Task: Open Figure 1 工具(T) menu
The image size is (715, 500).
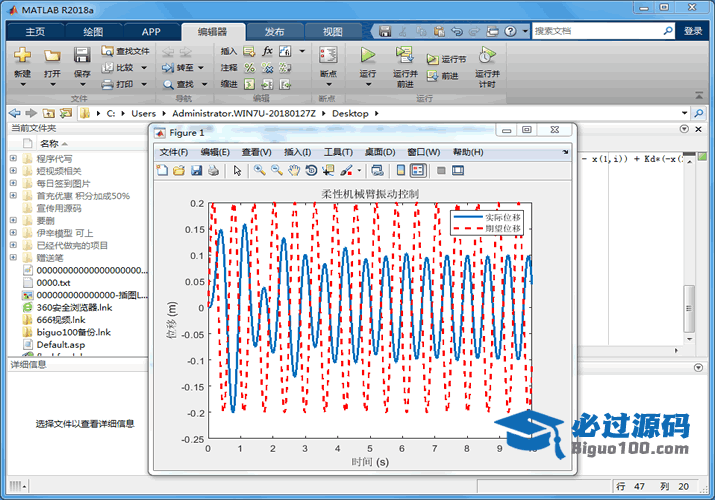Action: point(338,152)
